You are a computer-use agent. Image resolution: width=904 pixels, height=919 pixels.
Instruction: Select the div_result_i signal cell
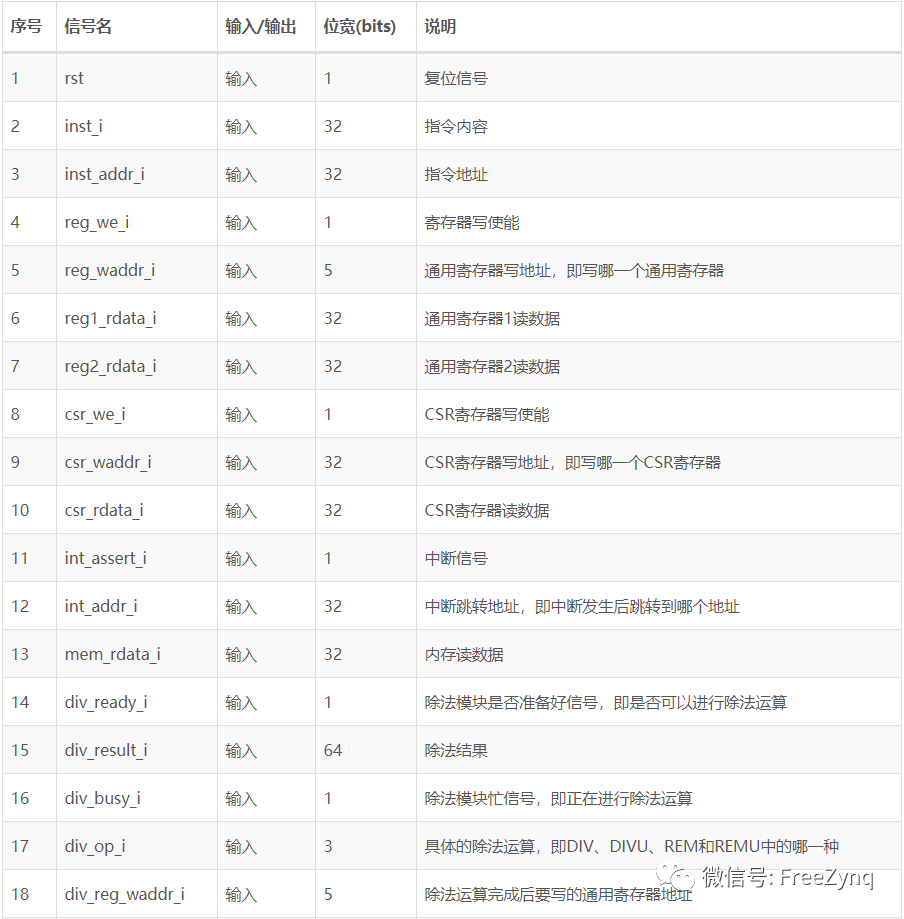(x=106, y=750)
